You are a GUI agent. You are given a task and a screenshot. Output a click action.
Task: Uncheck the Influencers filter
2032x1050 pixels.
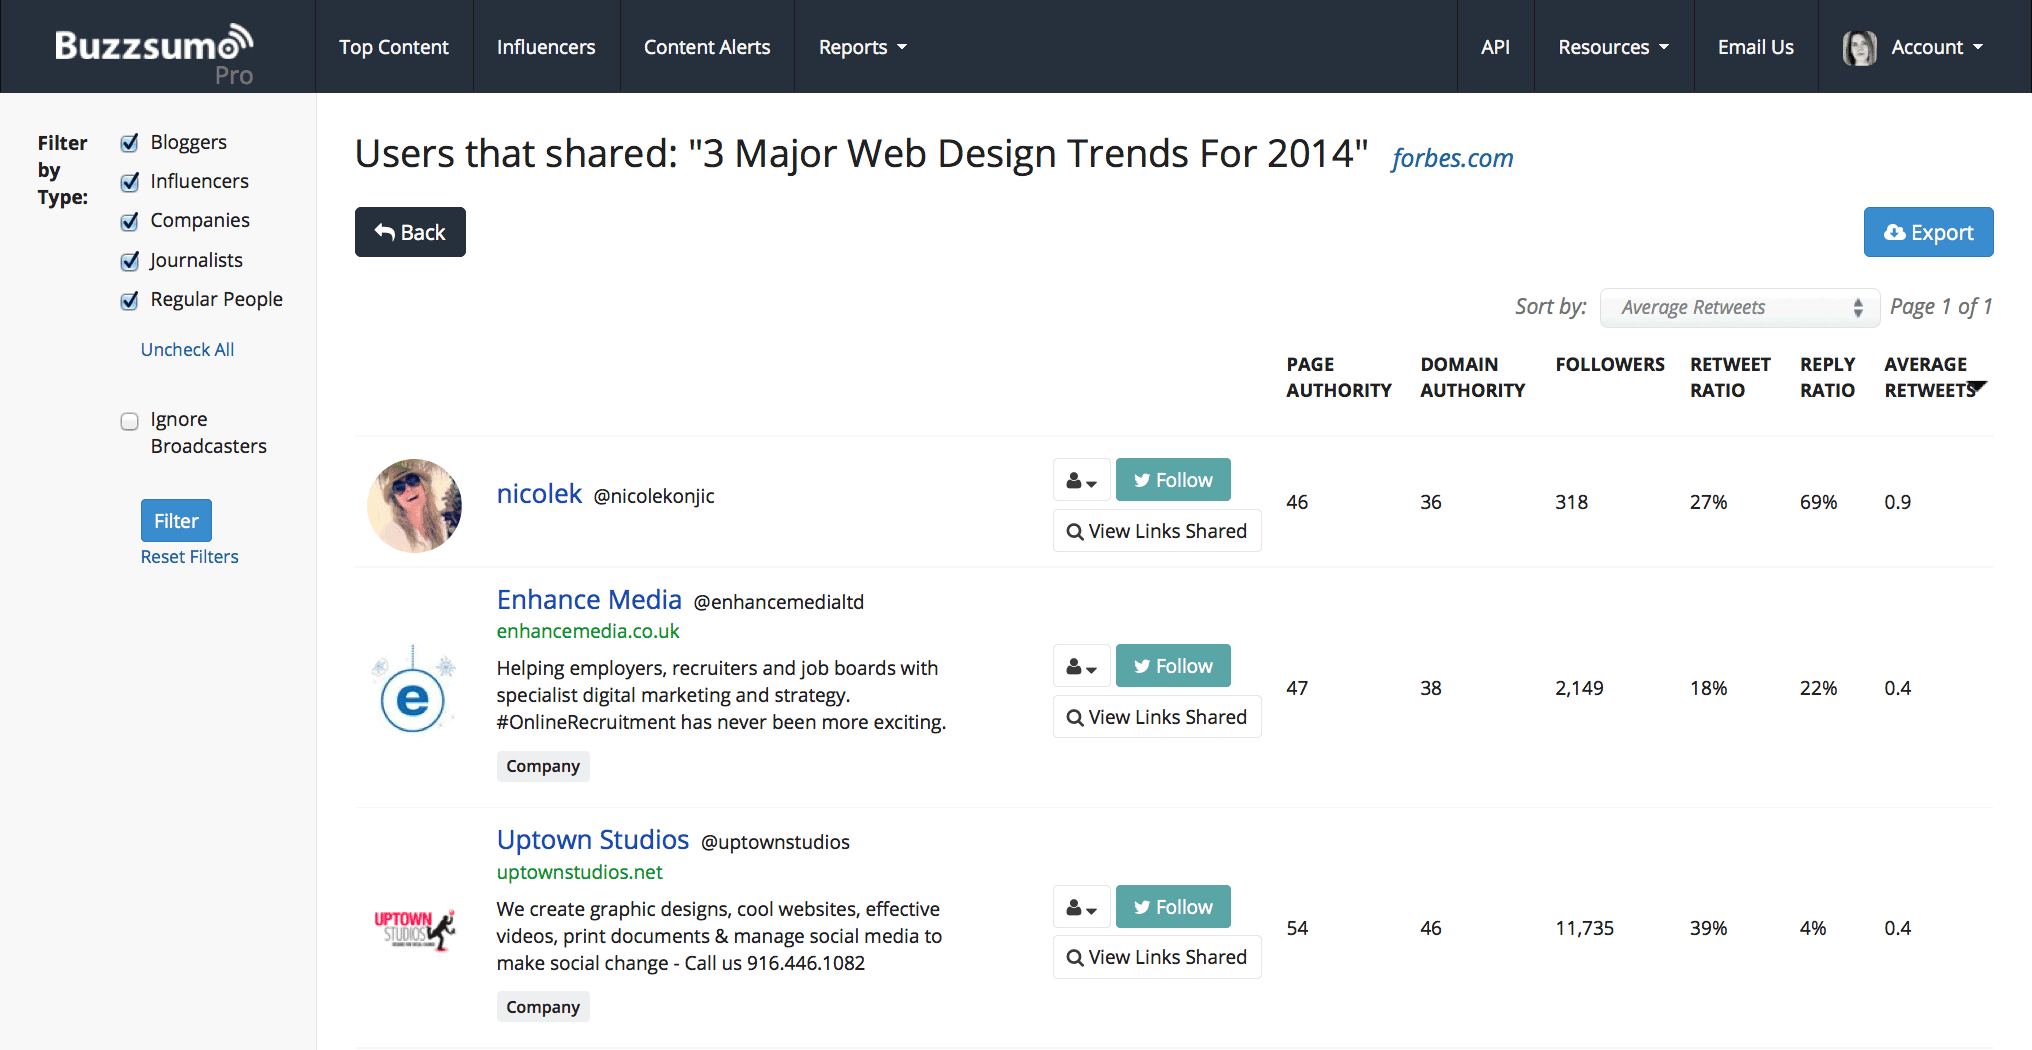(129, 182)
